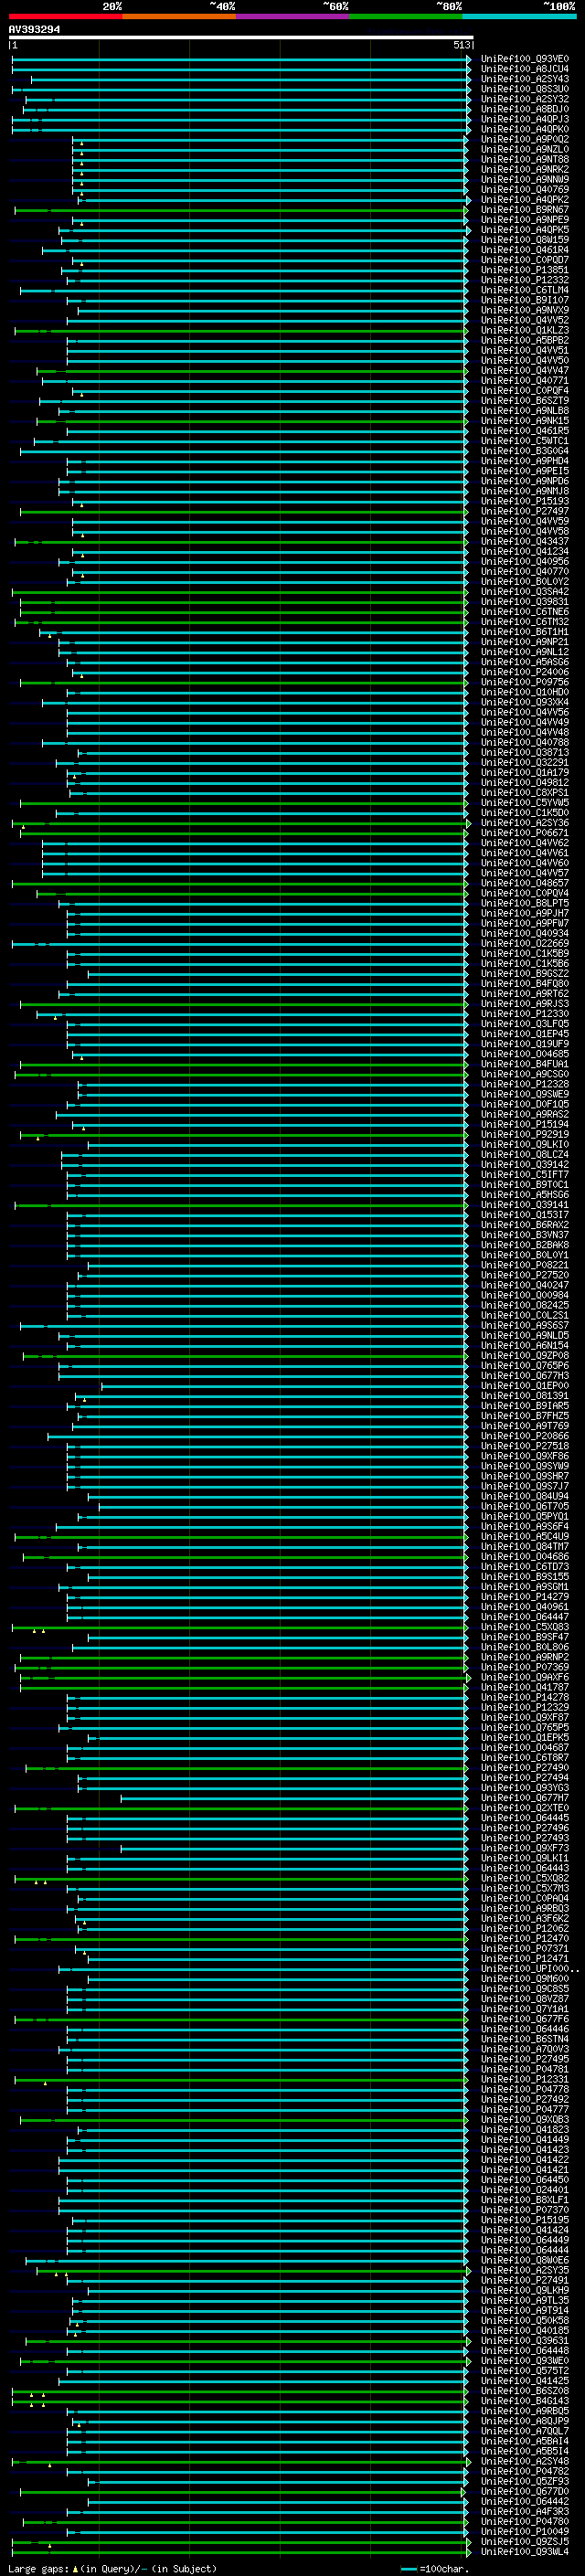This screenshot has height=2576, width=585.
Task: Open UniRef100_A9S6S7 hit label
Action: [525, 1325]
